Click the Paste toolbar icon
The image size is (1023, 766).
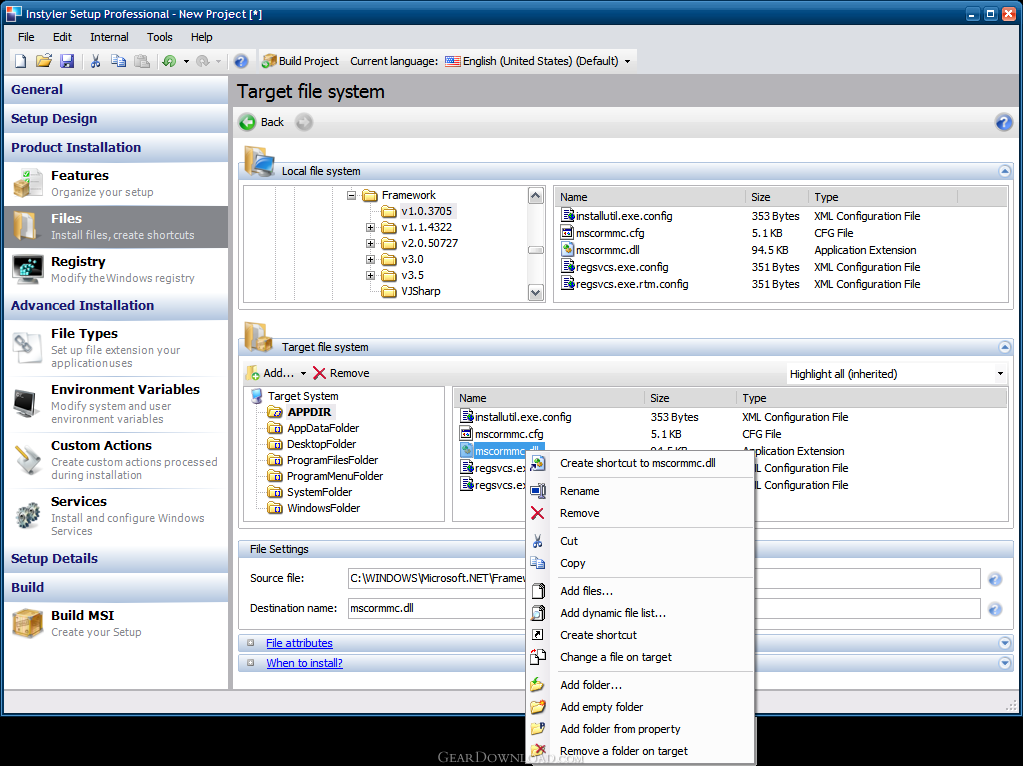[x=142, y=61]
